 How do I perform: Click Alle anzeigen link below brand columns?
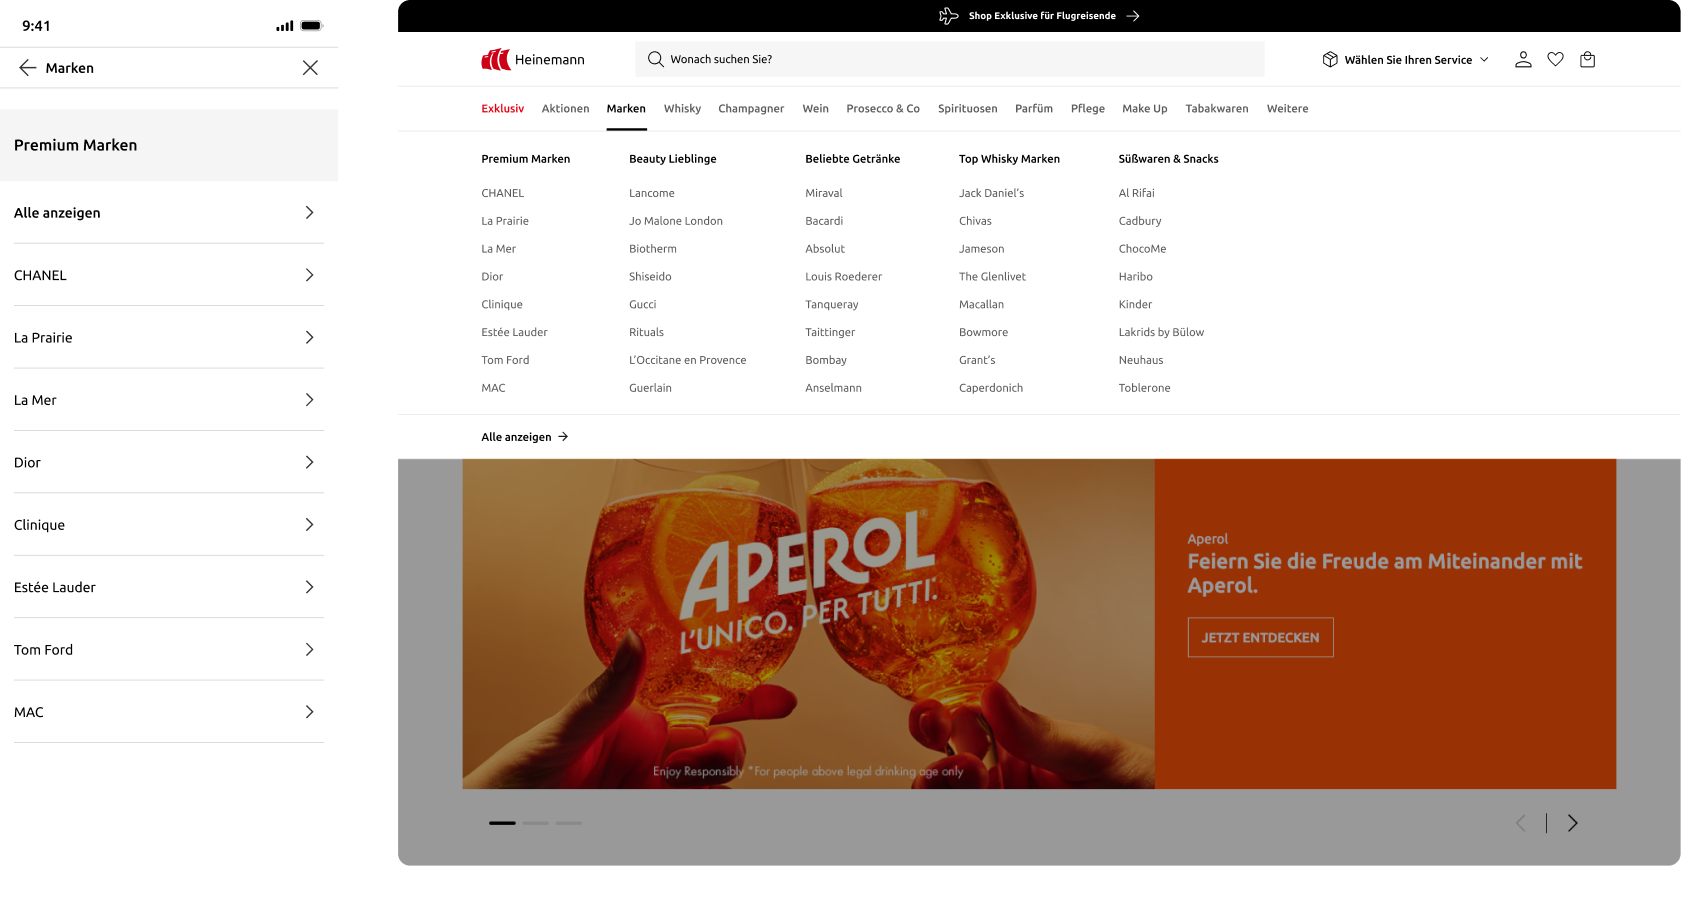(524, 437)
